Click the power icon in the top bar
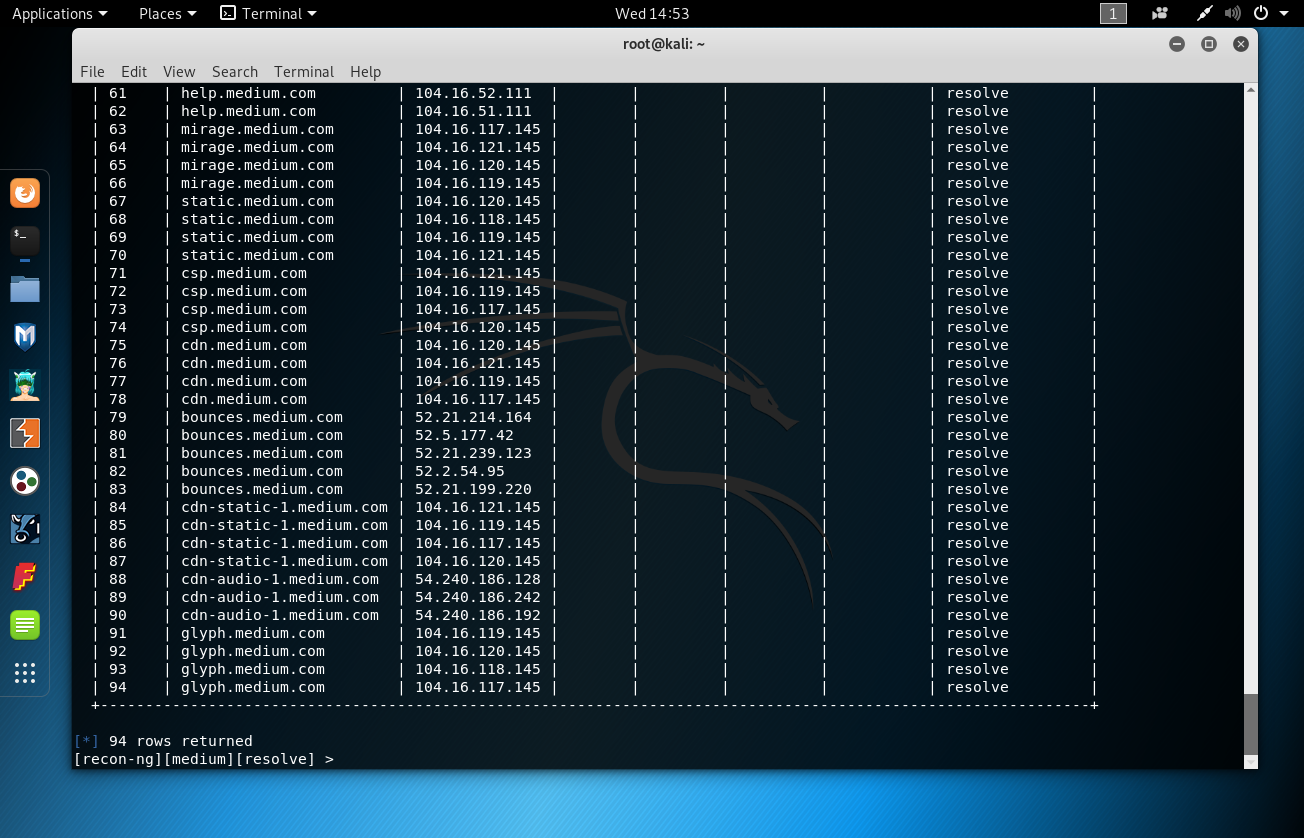This screenshot has height=838, width=1304. (1260, 14)
